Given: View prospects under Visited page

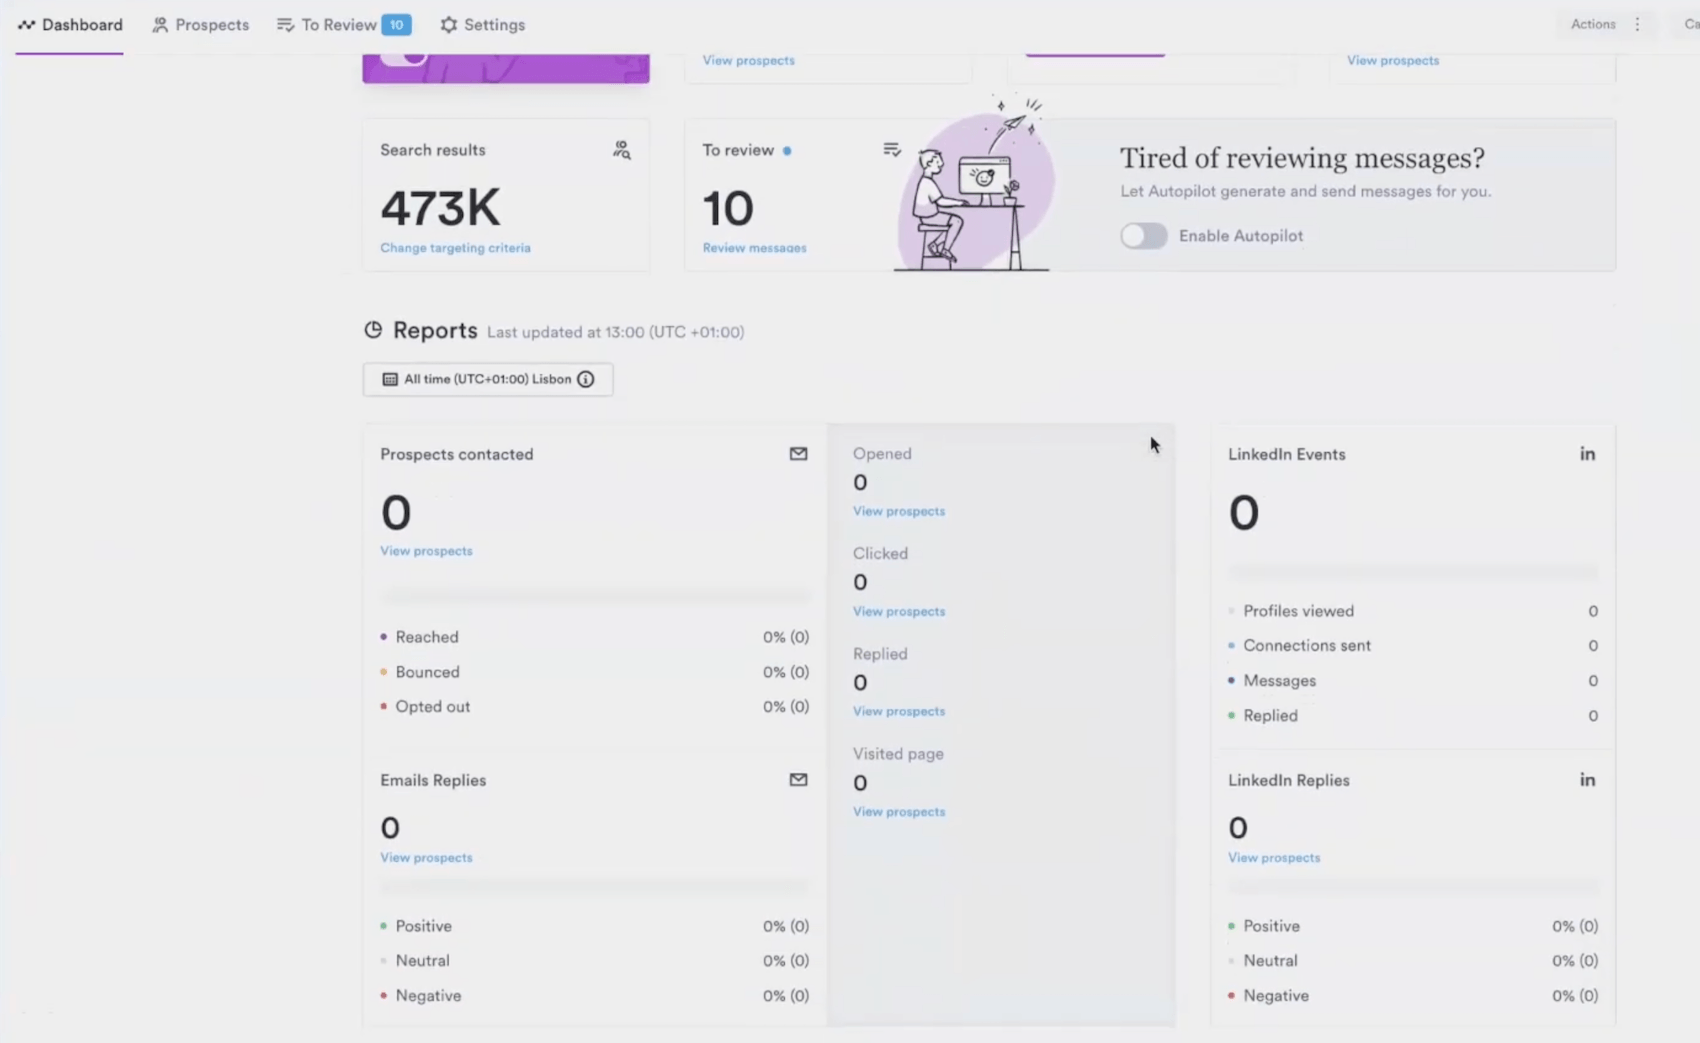Looking at the screenshot, I should [899, 812].
